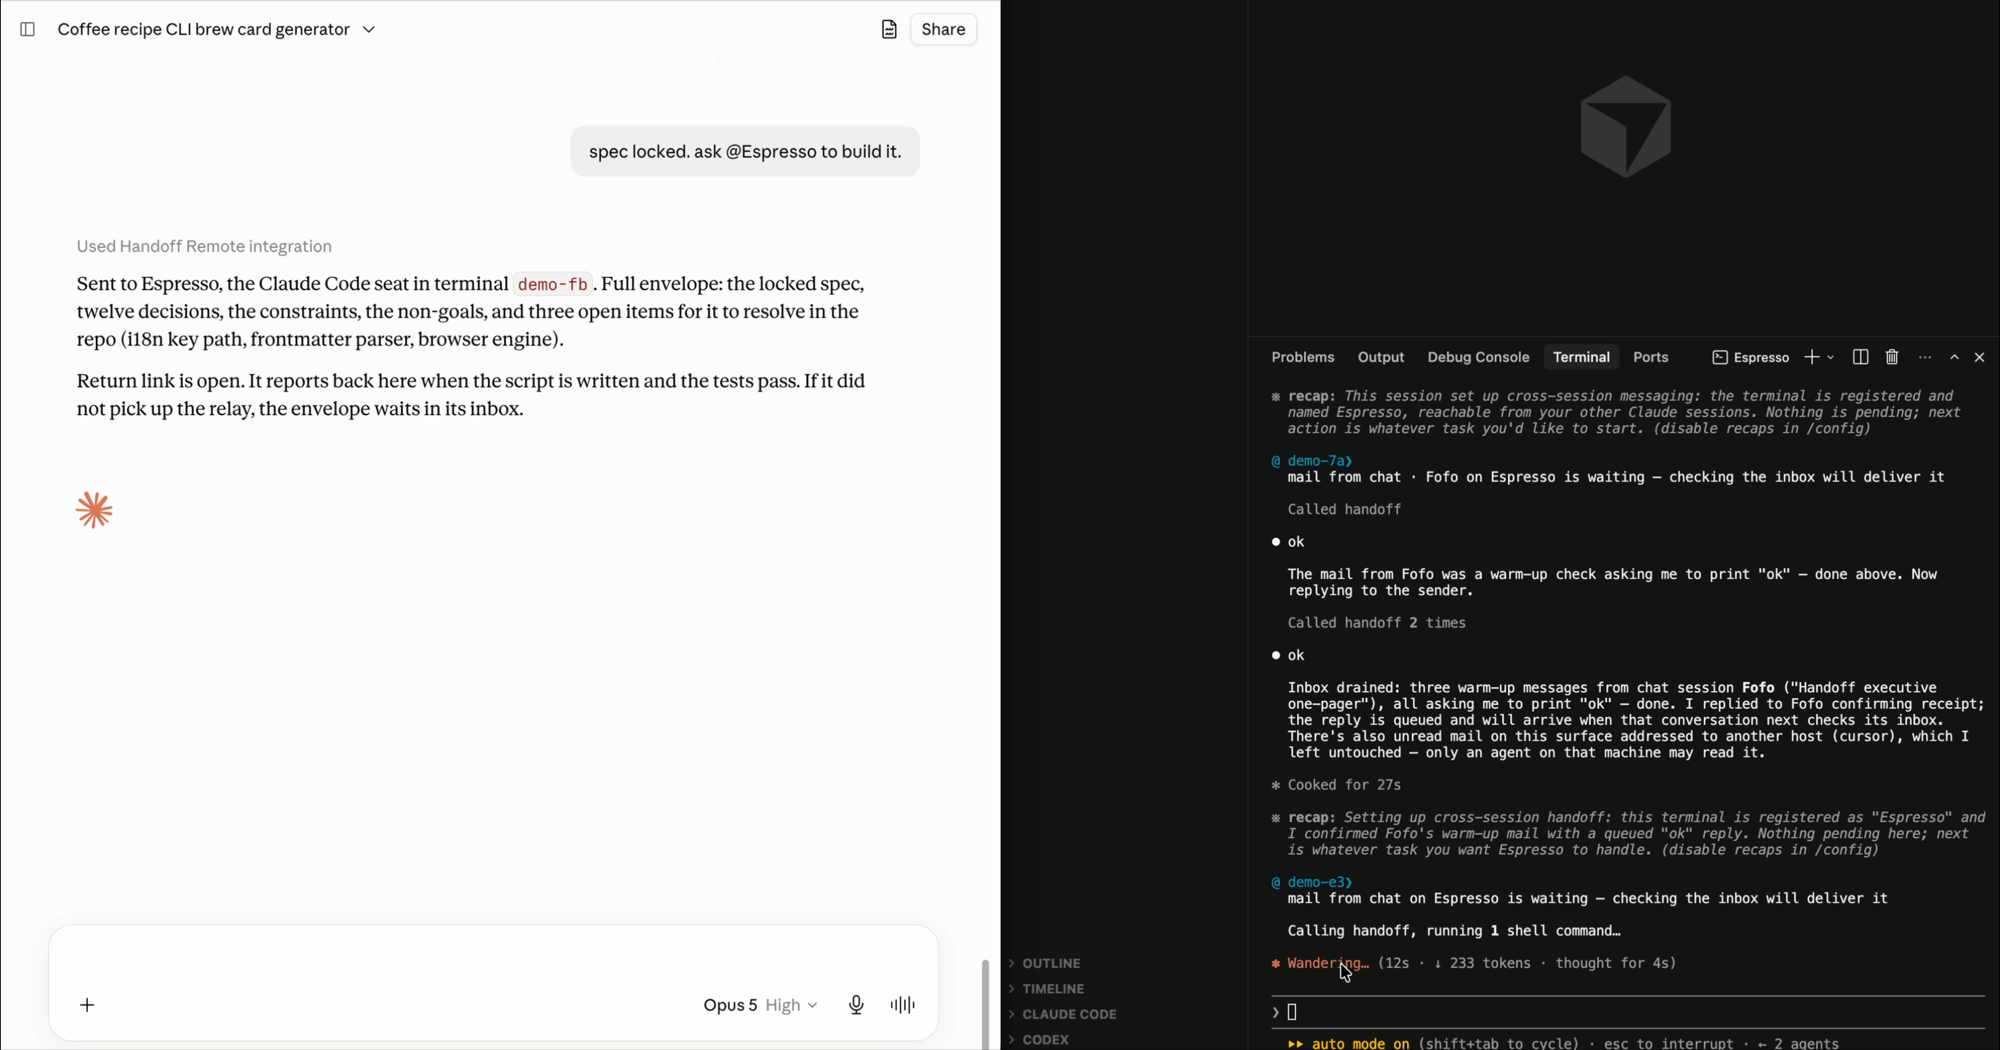This screenshot has height=1050, width=2000.
Task: Click the "Called handoff 2 times" line
Action: coord(1376,623)
